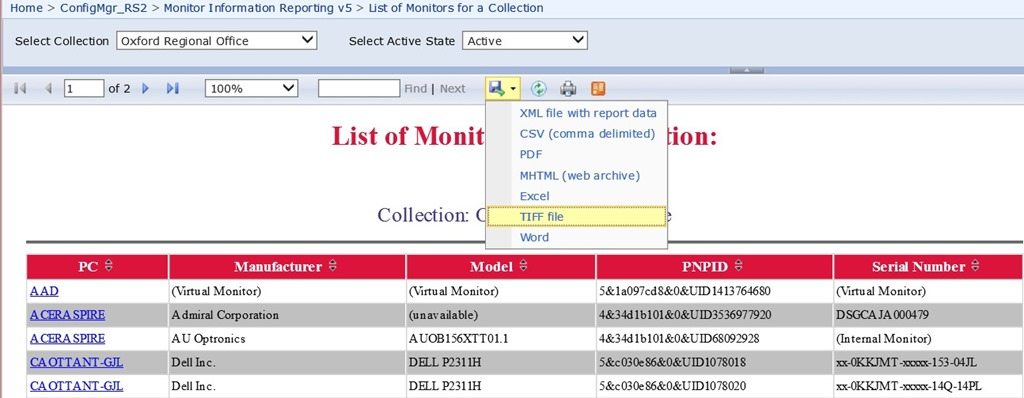Go to previous report page
The height and width of the screenshot is (398, 1024).
click(x=48, y=88)
